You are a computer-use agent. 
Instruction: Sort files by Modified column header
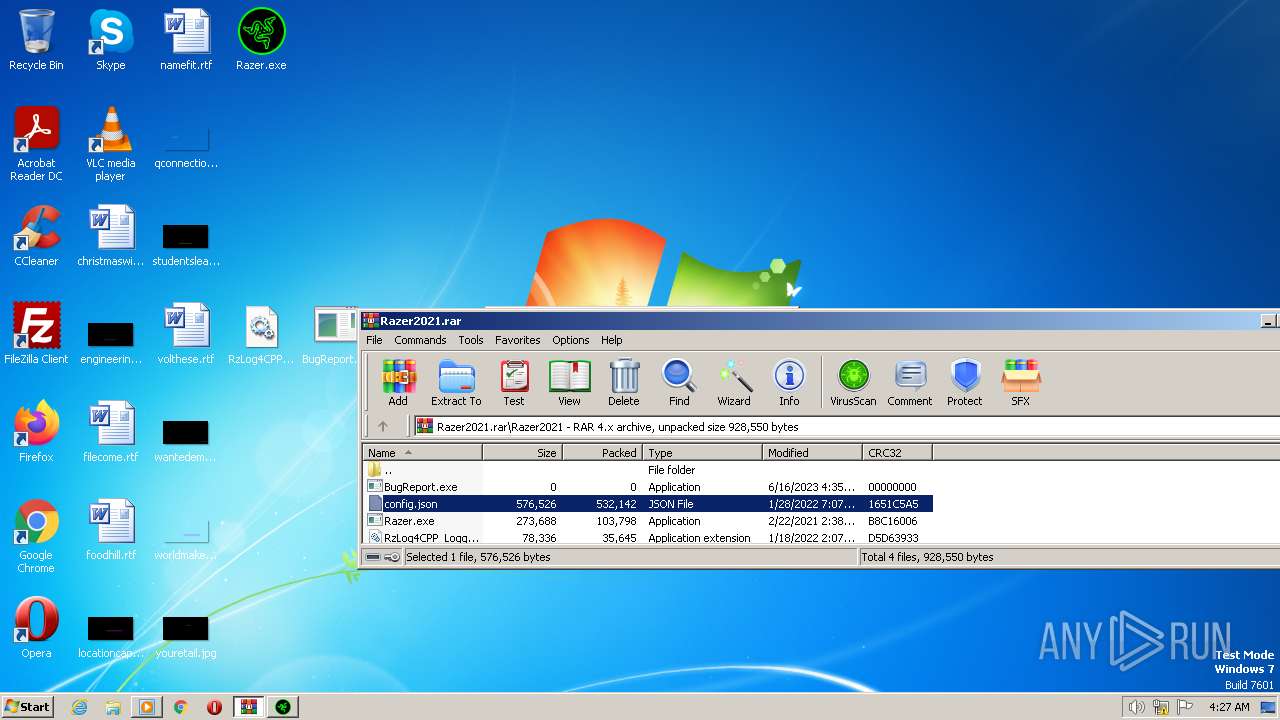tap(813, 453)
